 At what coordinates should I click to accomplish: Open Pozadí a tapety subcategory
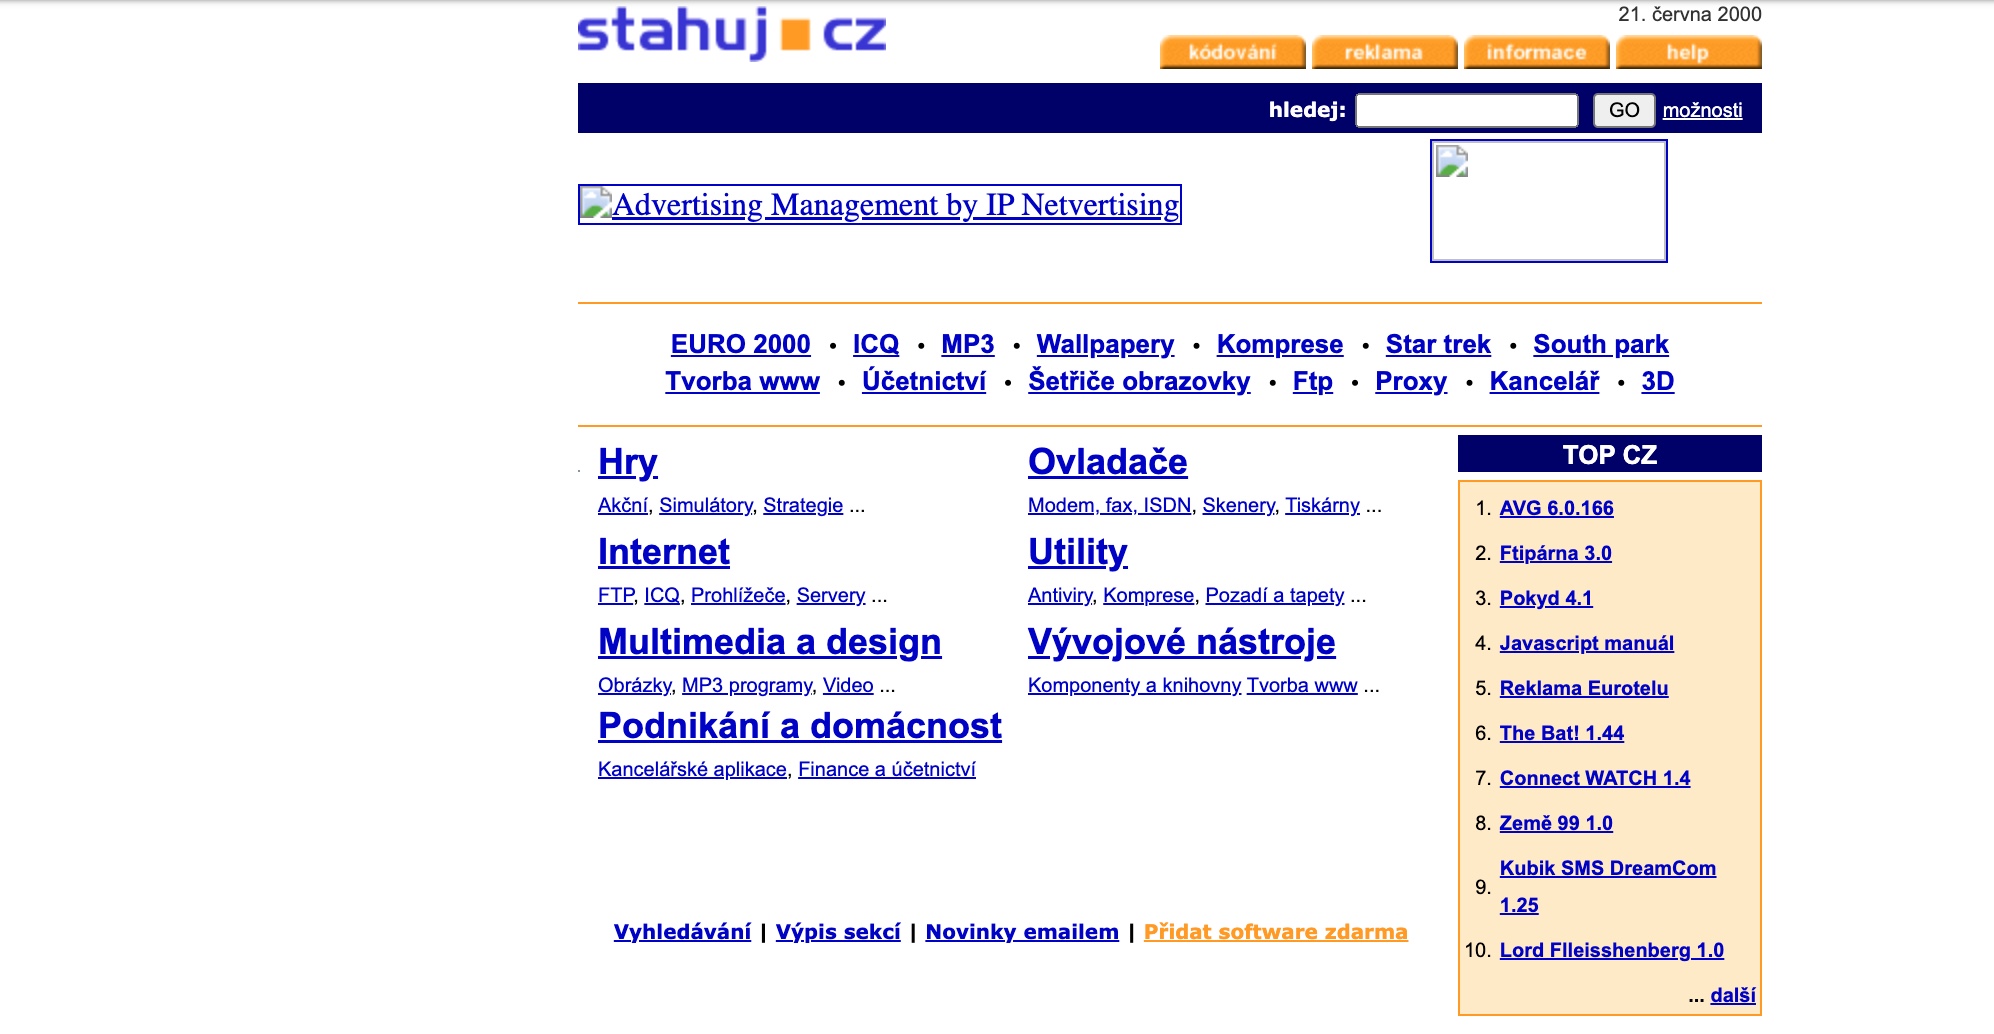pos(1275,595)
